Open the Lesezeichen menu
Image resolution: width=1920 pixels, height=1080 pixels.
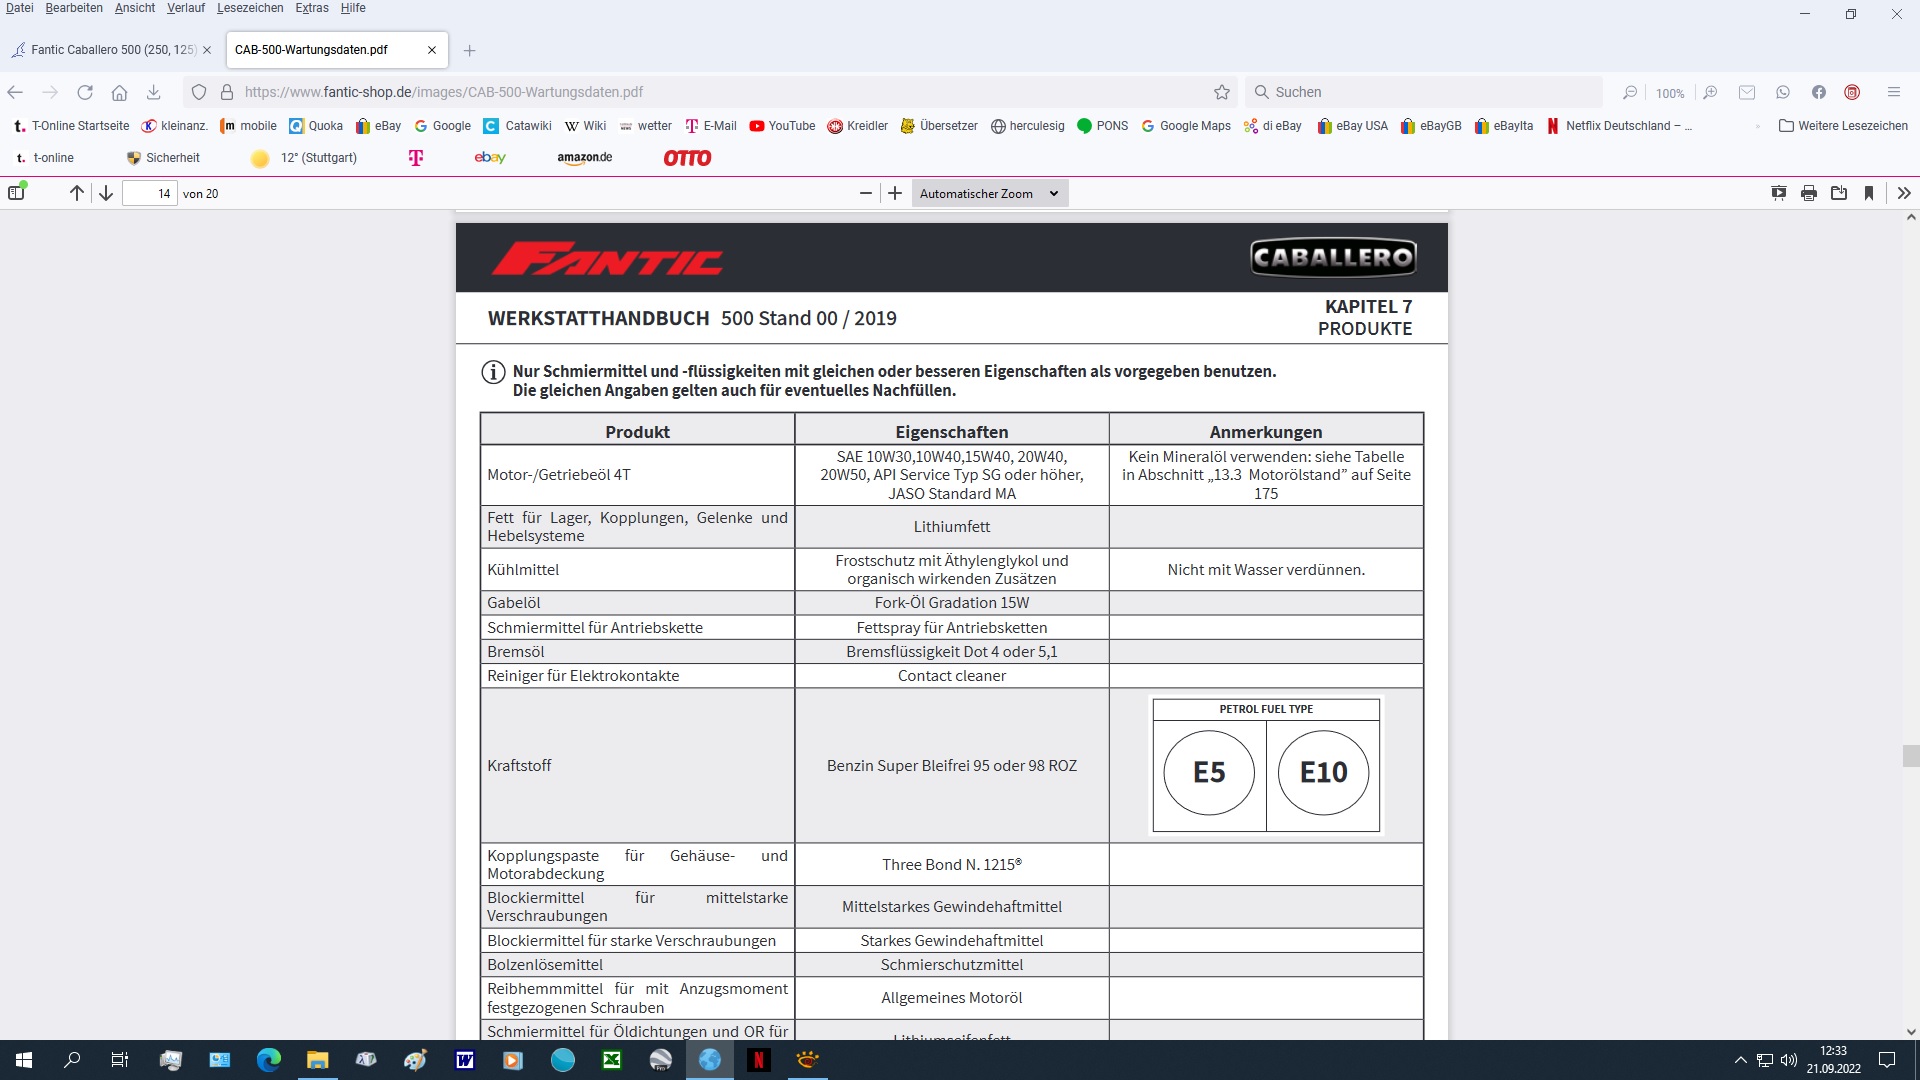(250, 8)
